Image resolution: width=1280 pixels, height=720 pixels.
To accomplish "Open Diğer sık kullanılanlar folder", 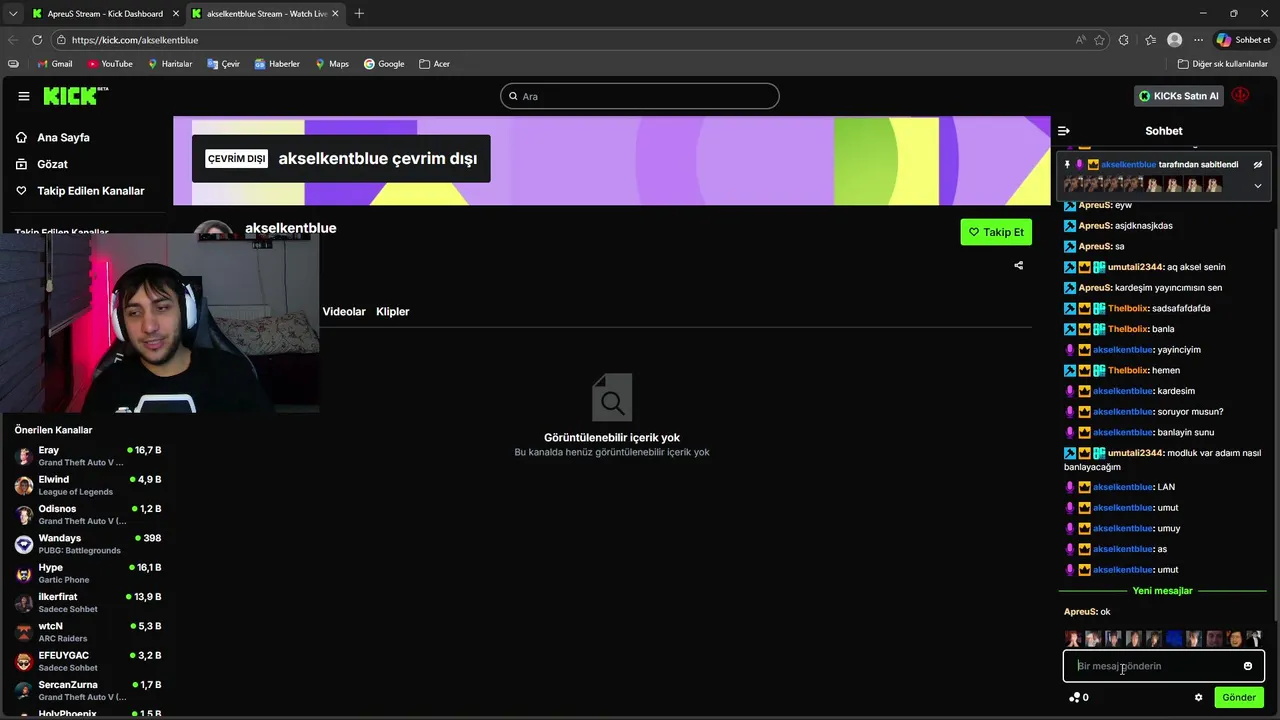I will 1223,64.
